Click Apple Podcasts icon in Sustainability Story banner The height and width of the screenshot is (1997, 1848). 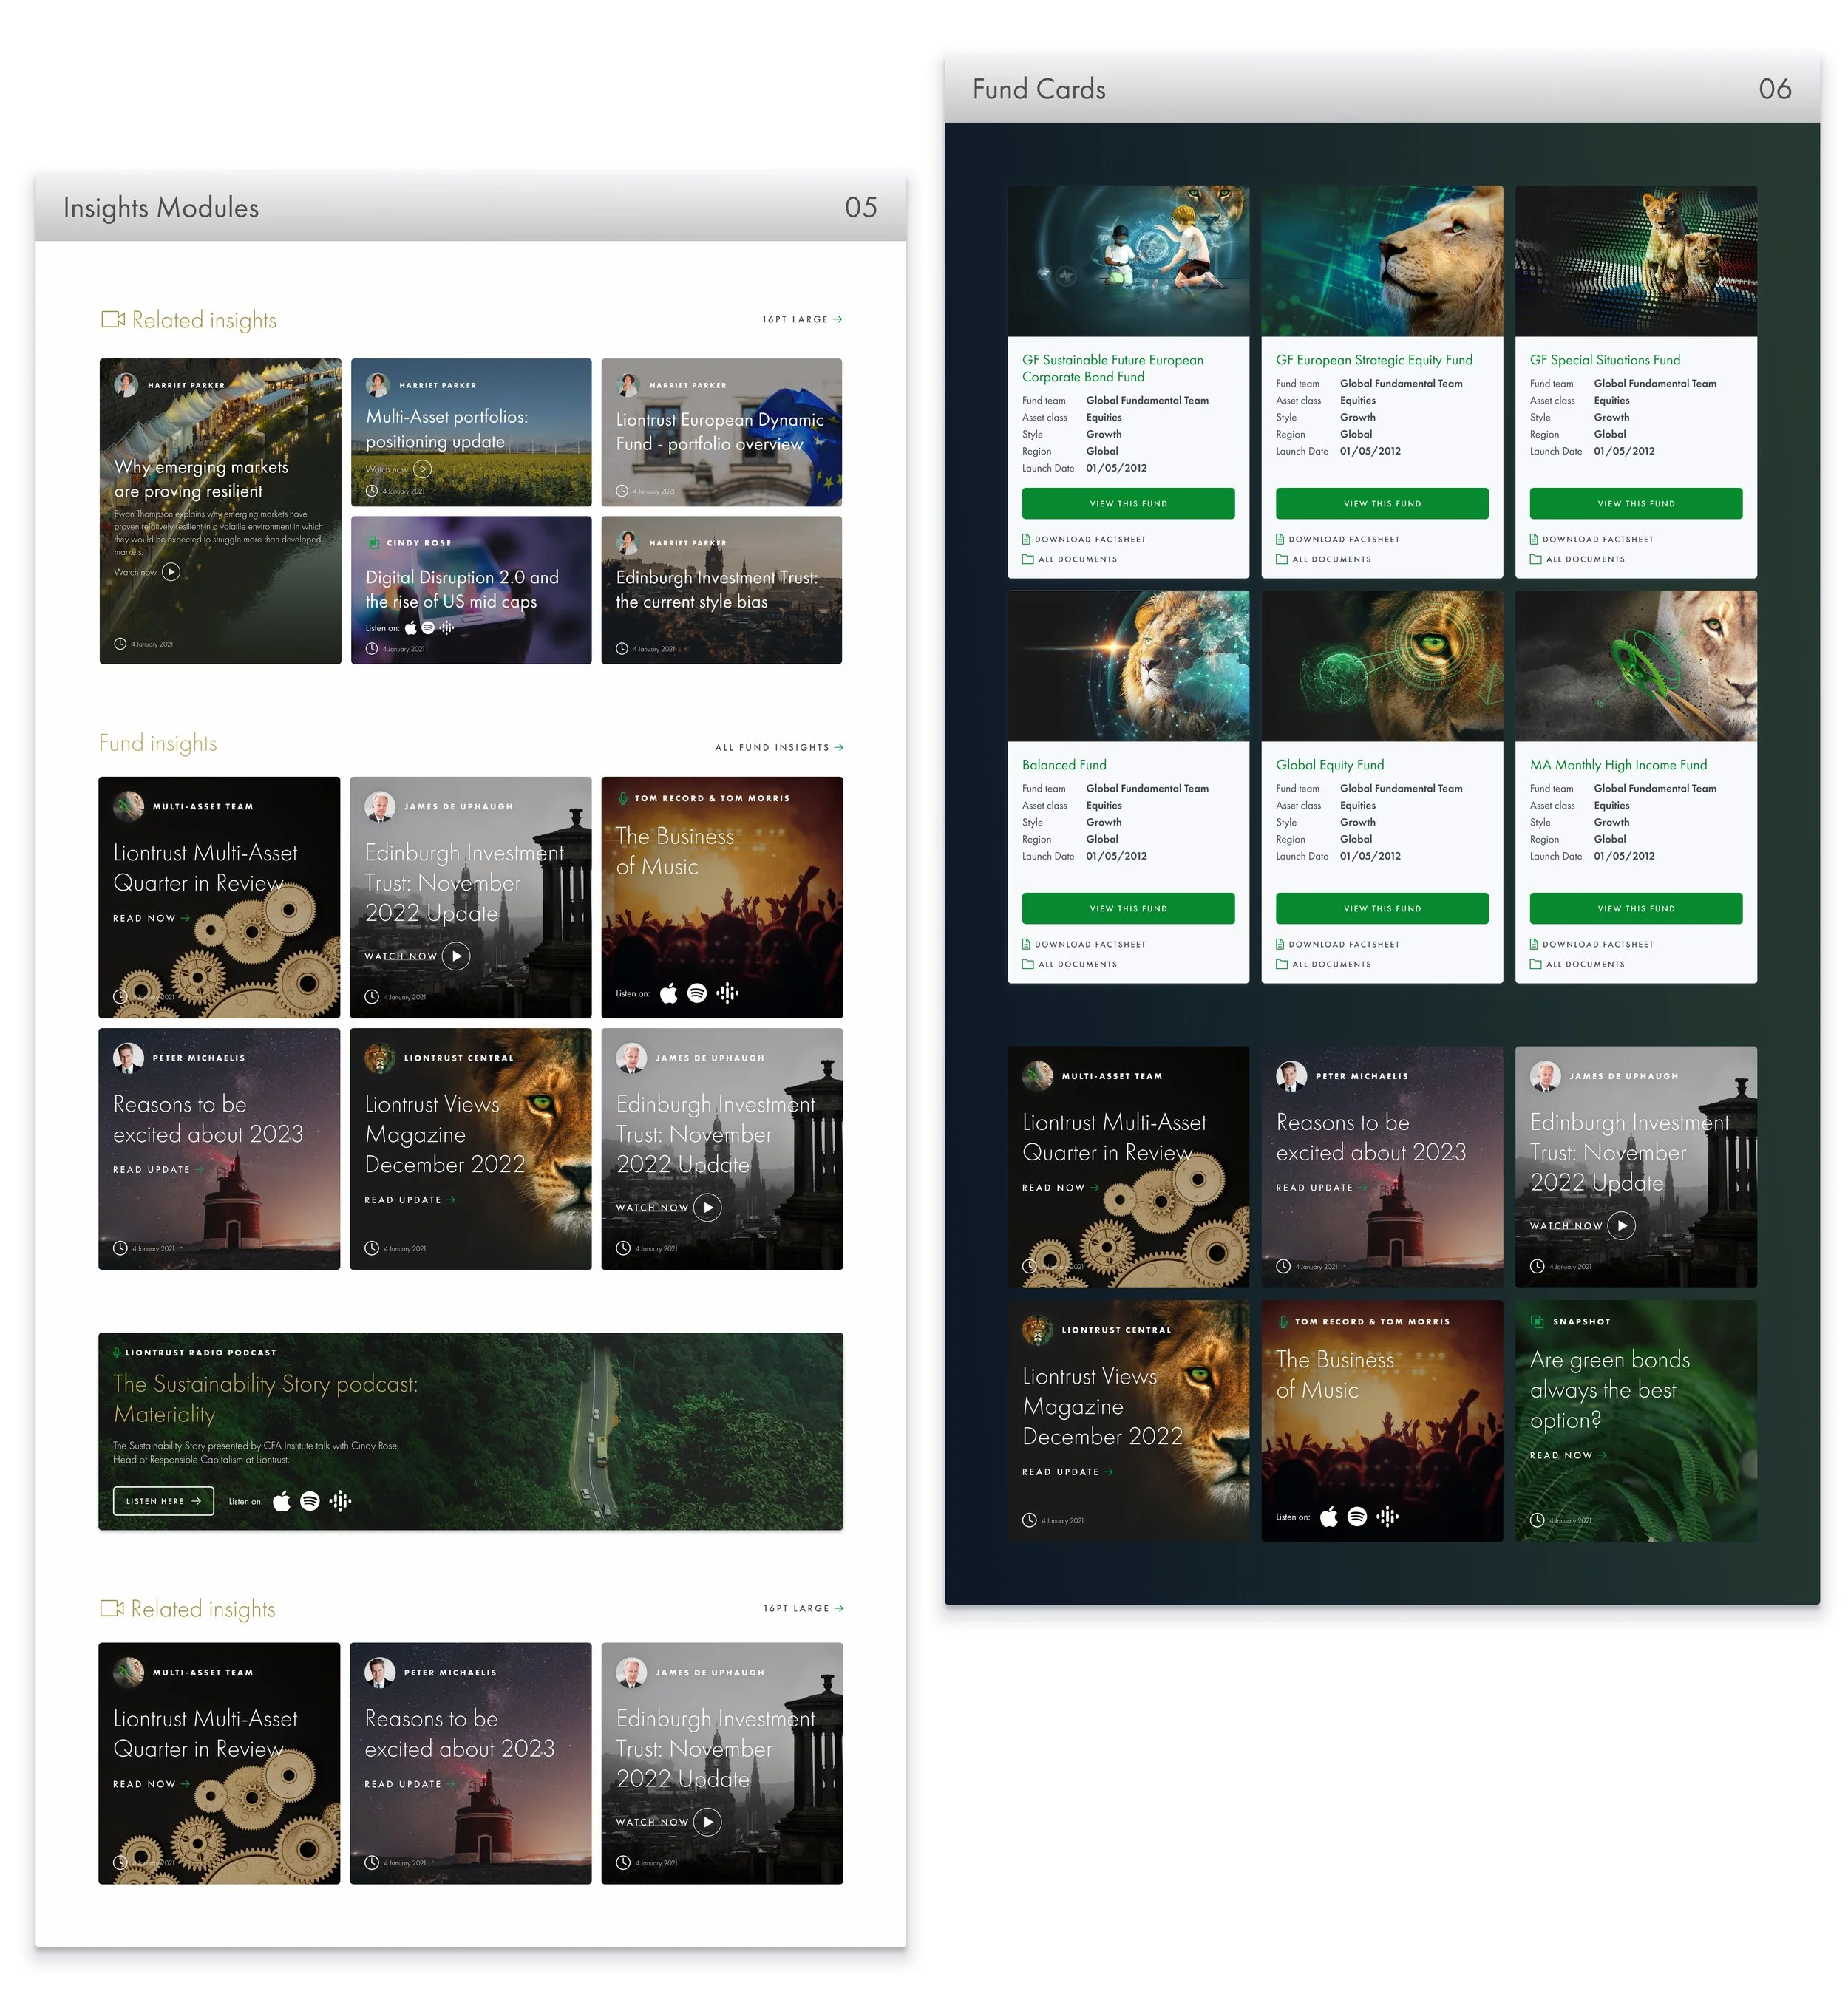(282, 1501)
